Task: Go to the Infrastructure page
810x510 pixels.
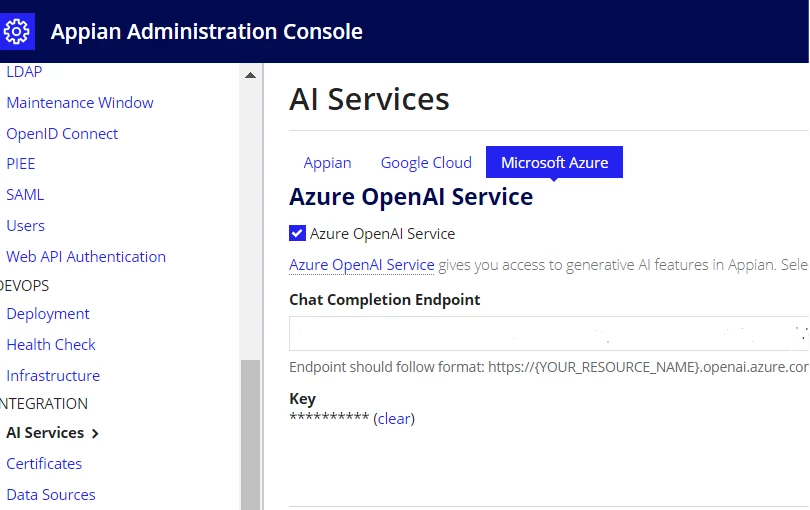Action: pyautogui.click(x=53, y=376)
